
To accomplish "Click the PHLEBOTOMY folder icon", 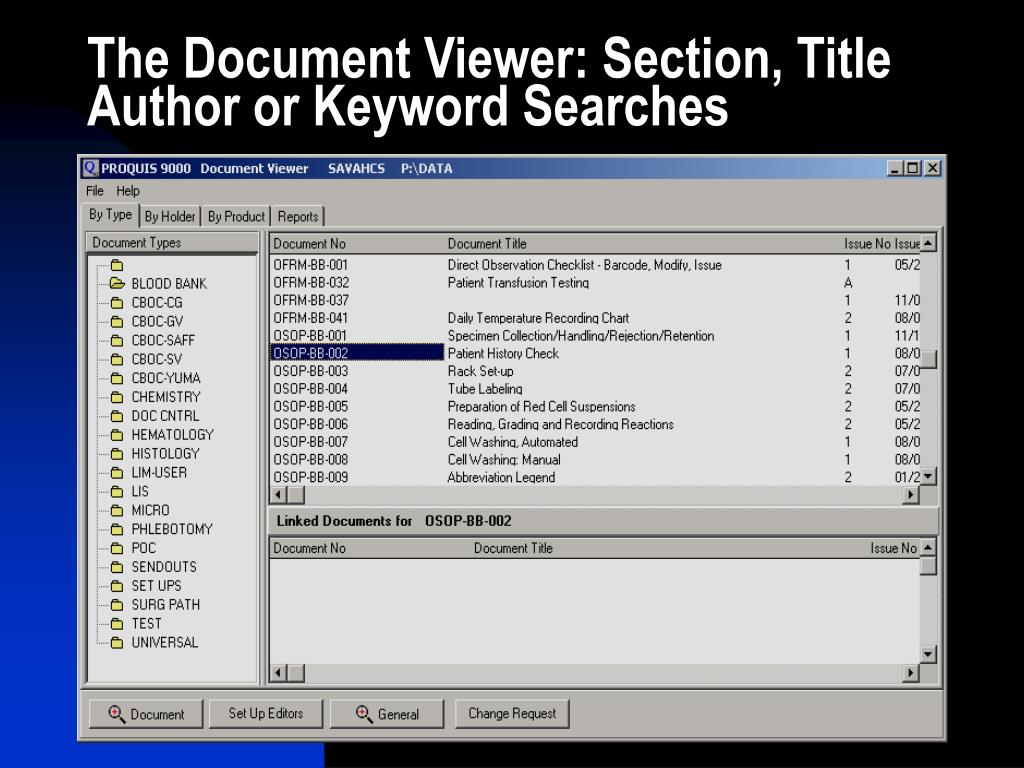I will tap(117, 529).
